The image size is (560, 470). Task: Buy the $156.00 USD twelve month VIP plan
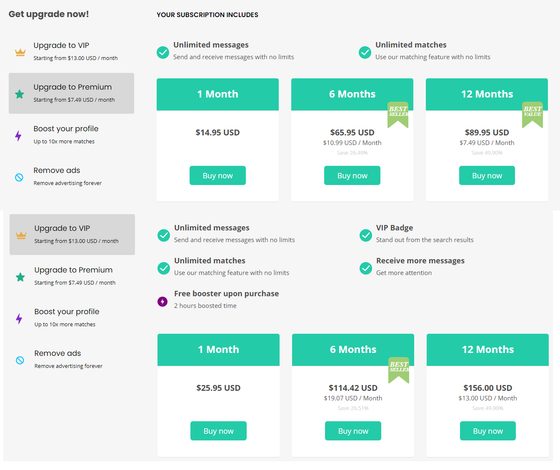coord(488,431)
